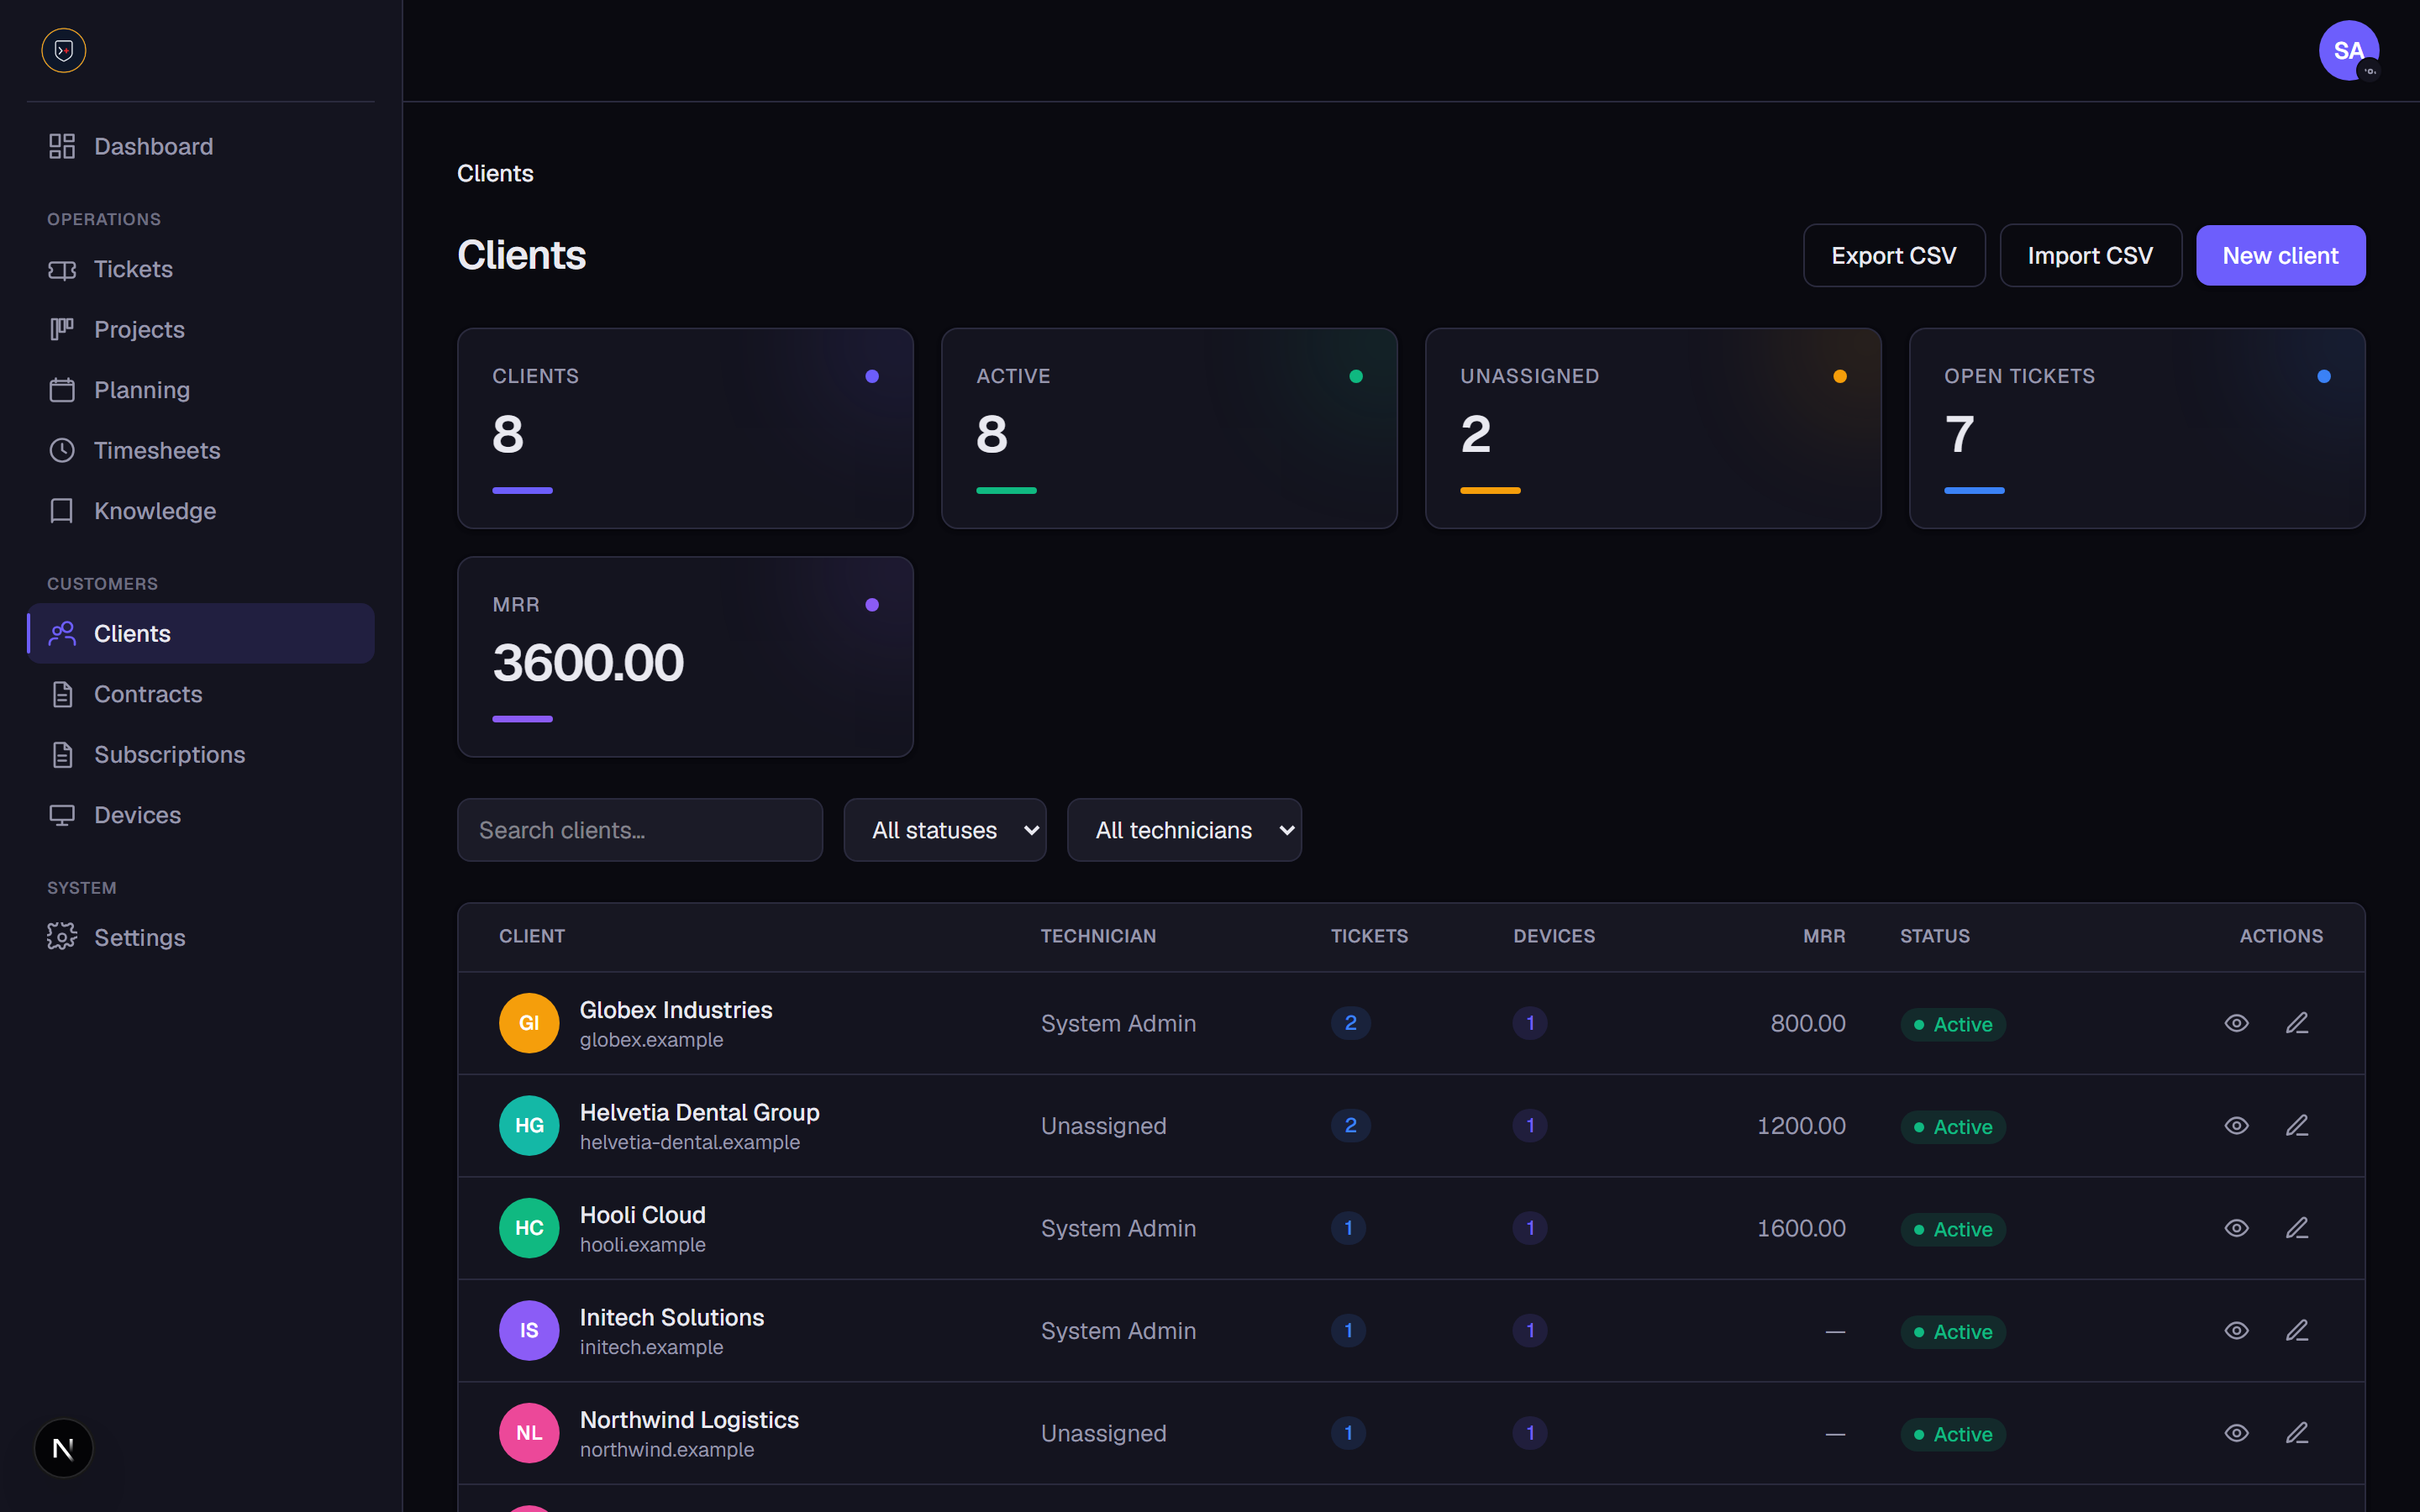Click the Subscriptions document icon

(62, 754)
